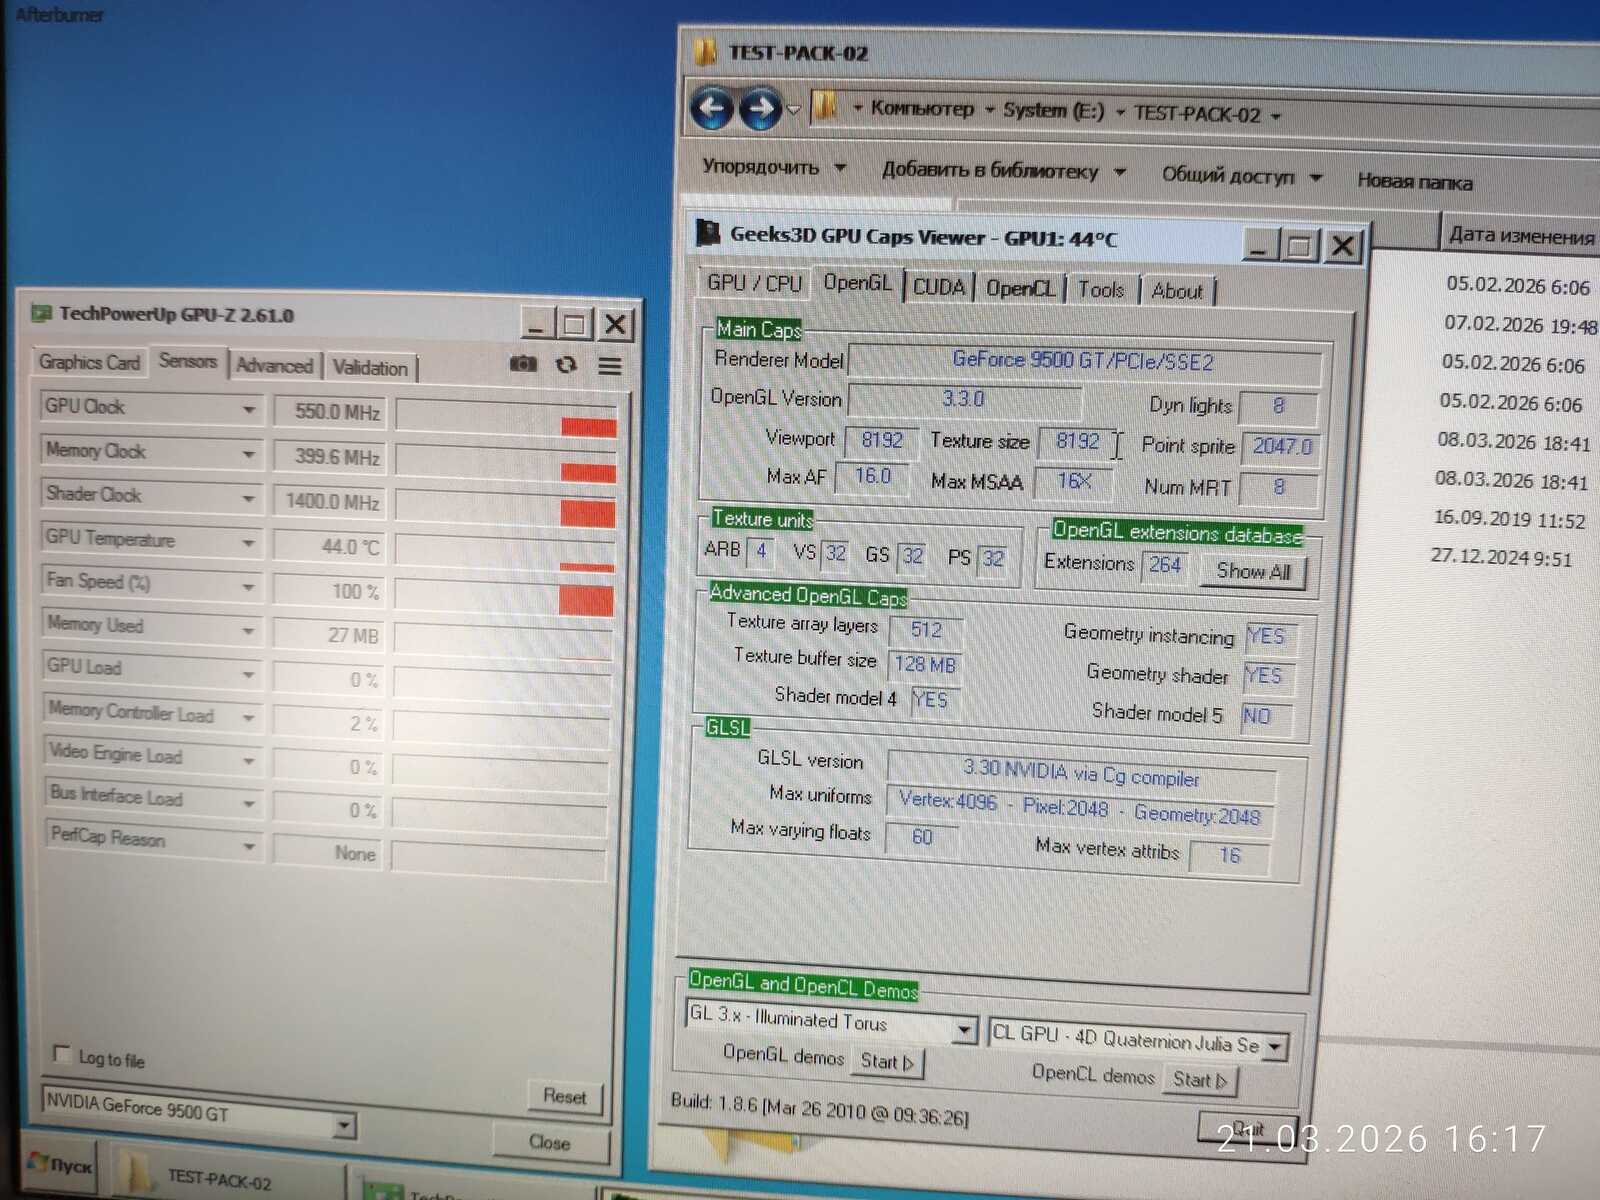Click the GPU-Z screenshot camera icon

click(523, 364)
